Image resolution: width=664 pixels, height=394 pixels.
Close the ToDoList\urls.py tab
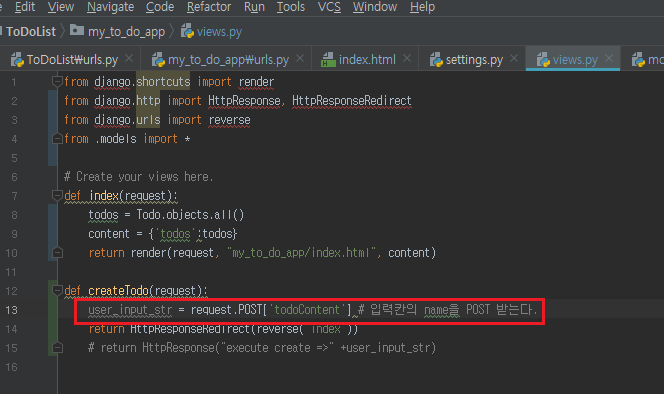[x=129, y=58]
